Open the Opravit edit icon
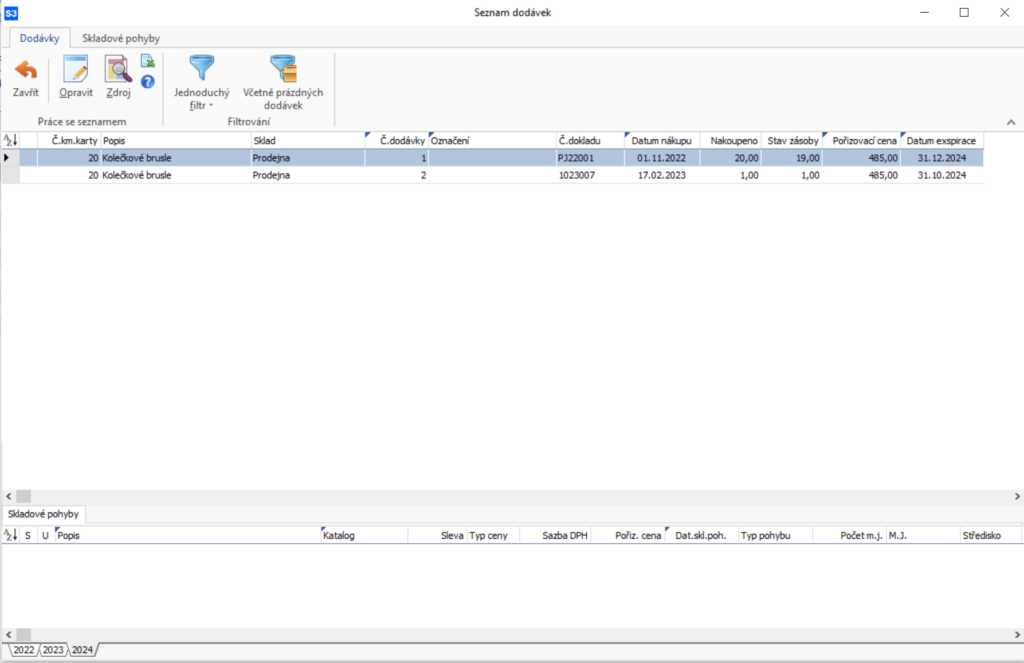The height and width of the screenshot is (663, 1024). pyautogui.click(x=76, y=72)
